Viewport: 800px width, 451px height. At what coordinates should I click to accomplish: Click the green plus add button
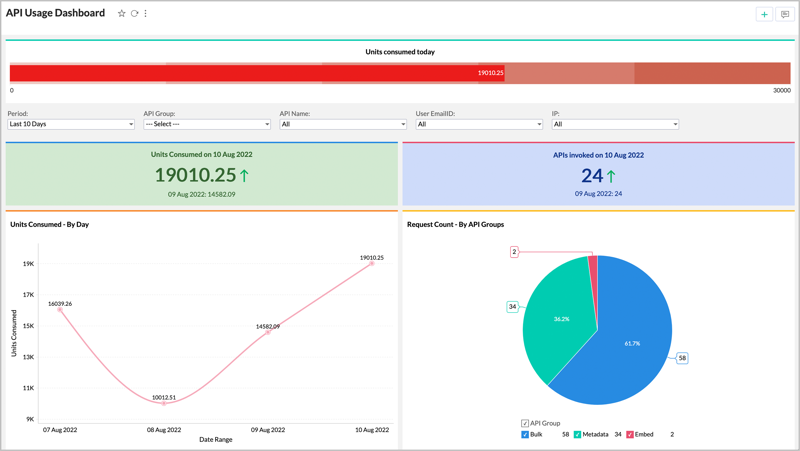coord(764,14)
